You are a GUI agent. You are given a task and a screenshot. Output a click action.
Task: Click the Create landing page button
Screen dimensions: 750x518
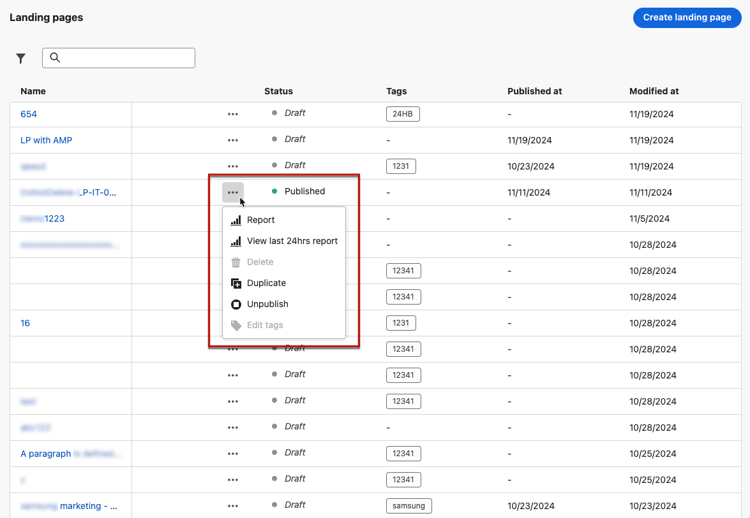click(687, 18)
